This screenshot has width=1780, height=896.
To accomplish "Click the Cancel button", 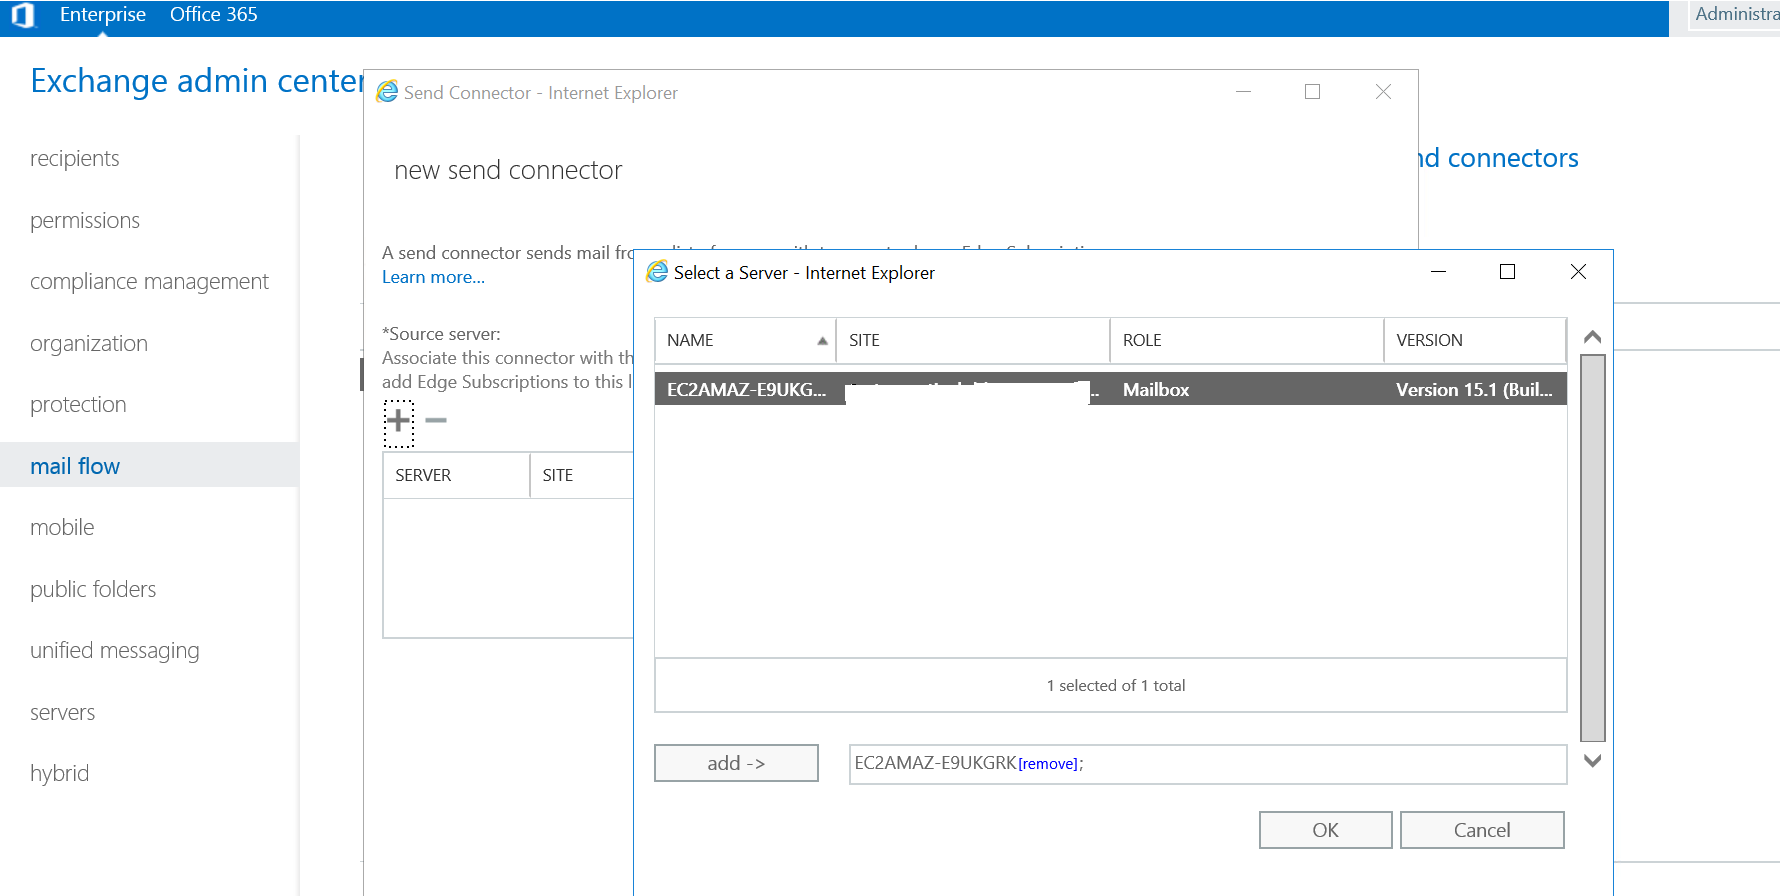I will (1482, 830).
